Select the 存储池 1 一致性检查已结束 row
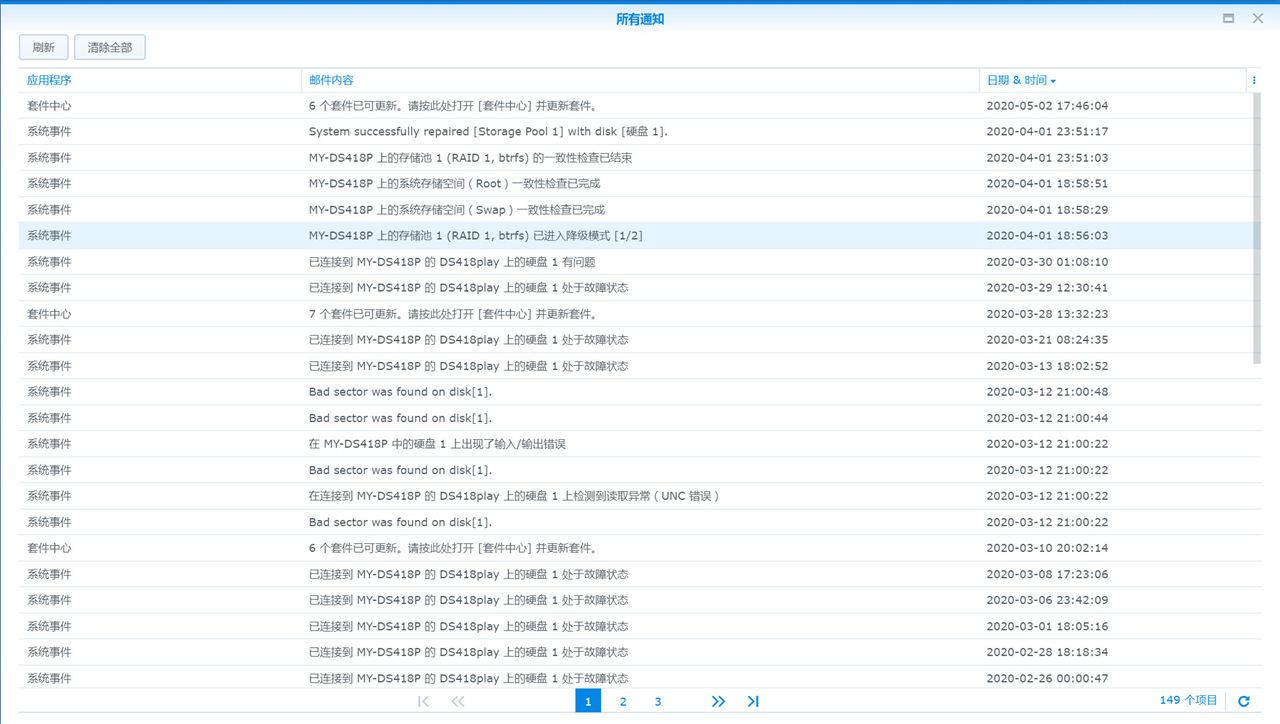Screen dimensions: 1280x724 pos(635,157)
